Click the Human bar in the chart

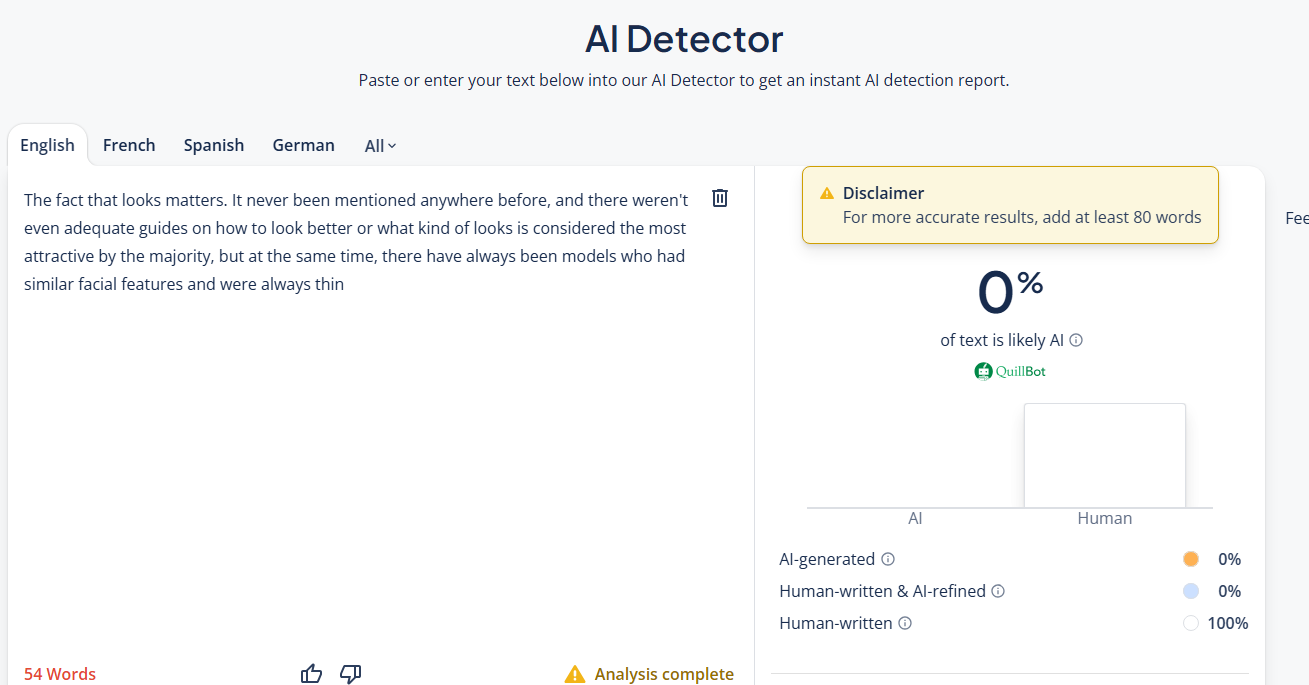pyautogui.click(x=1105, y=456)
